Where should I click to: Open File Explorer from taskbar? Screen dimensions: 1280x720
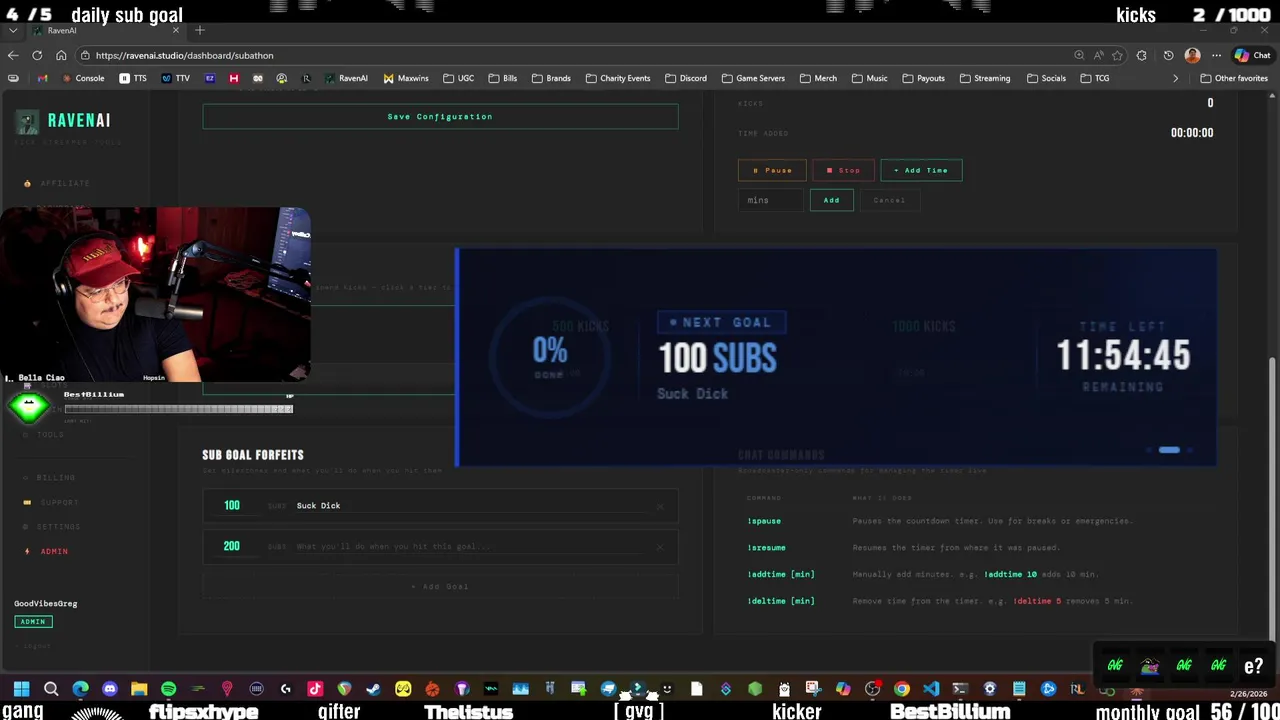tap(139, 688)
